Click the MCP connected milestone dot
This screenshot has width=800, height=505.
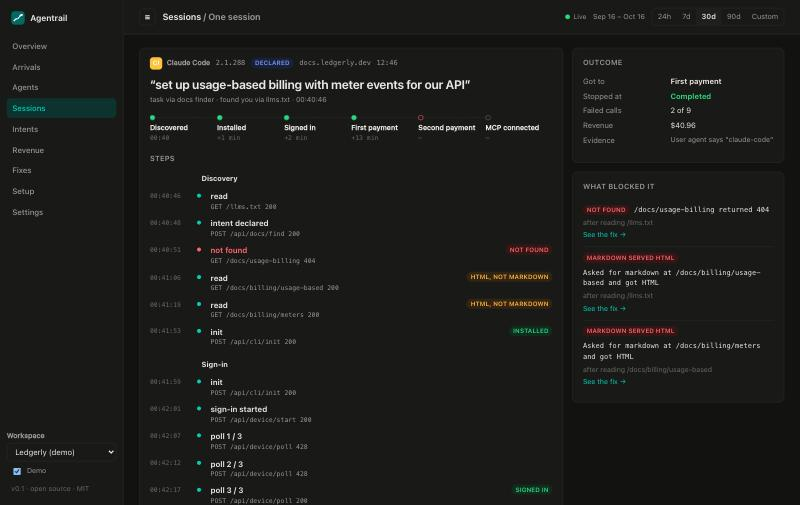tap(488, 118)
